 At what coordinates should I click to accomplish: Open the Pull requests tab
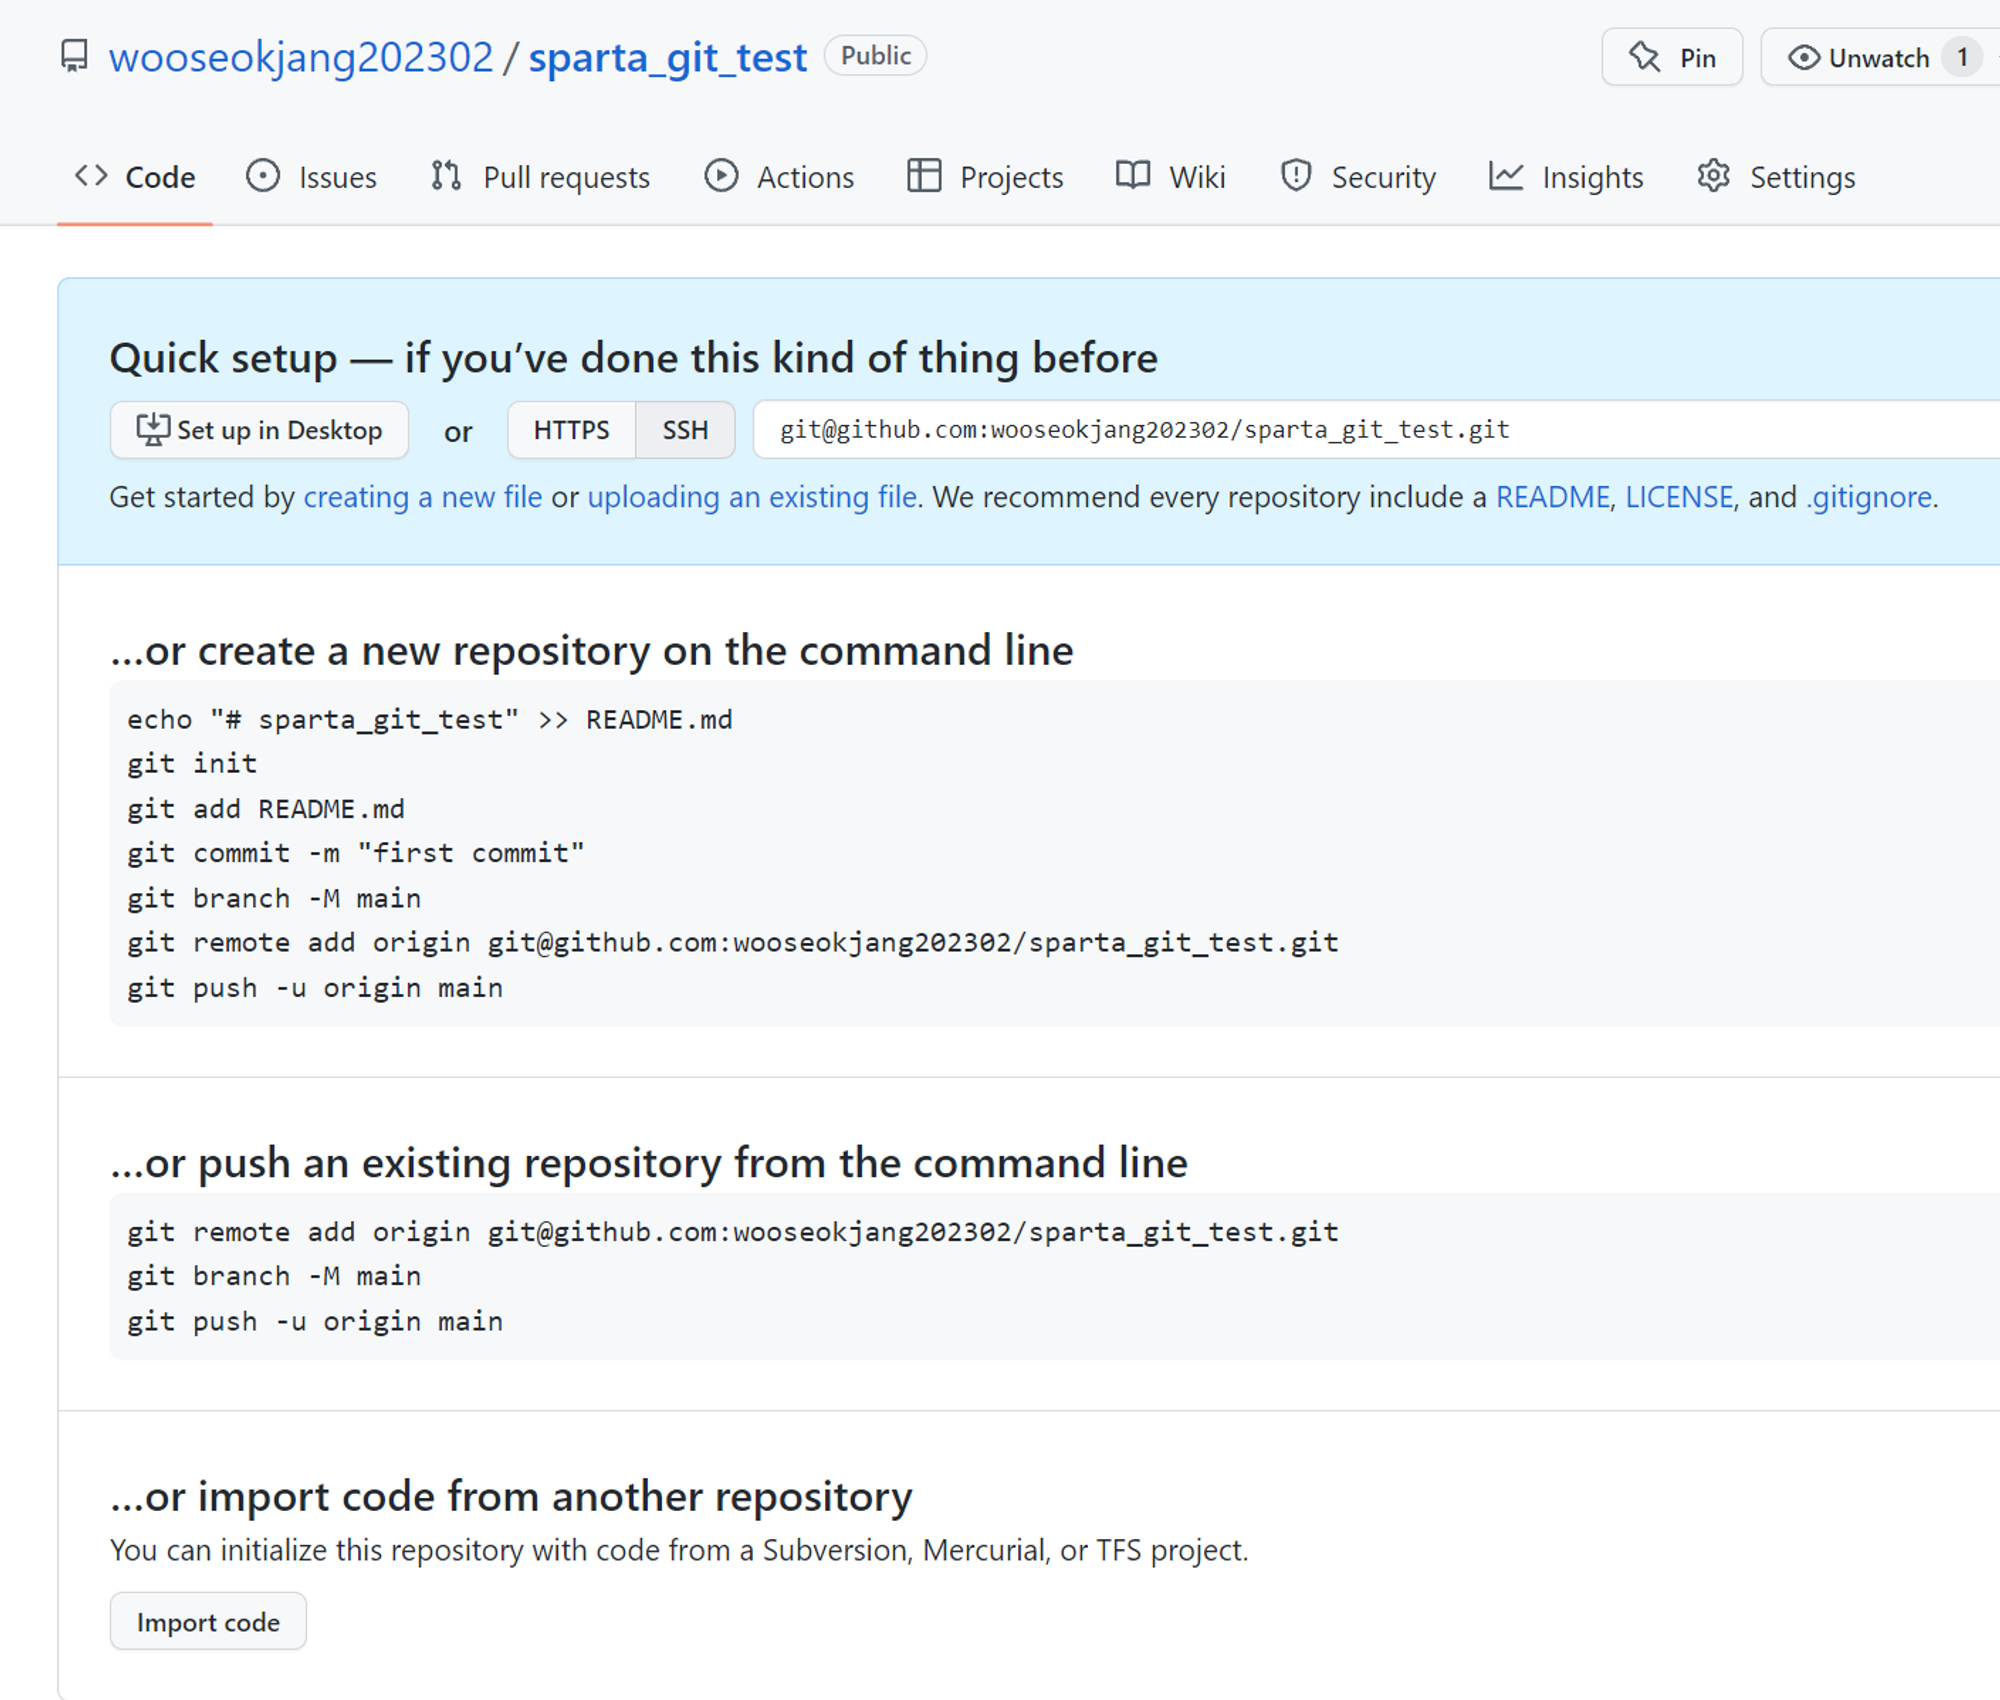pos(541,177)
